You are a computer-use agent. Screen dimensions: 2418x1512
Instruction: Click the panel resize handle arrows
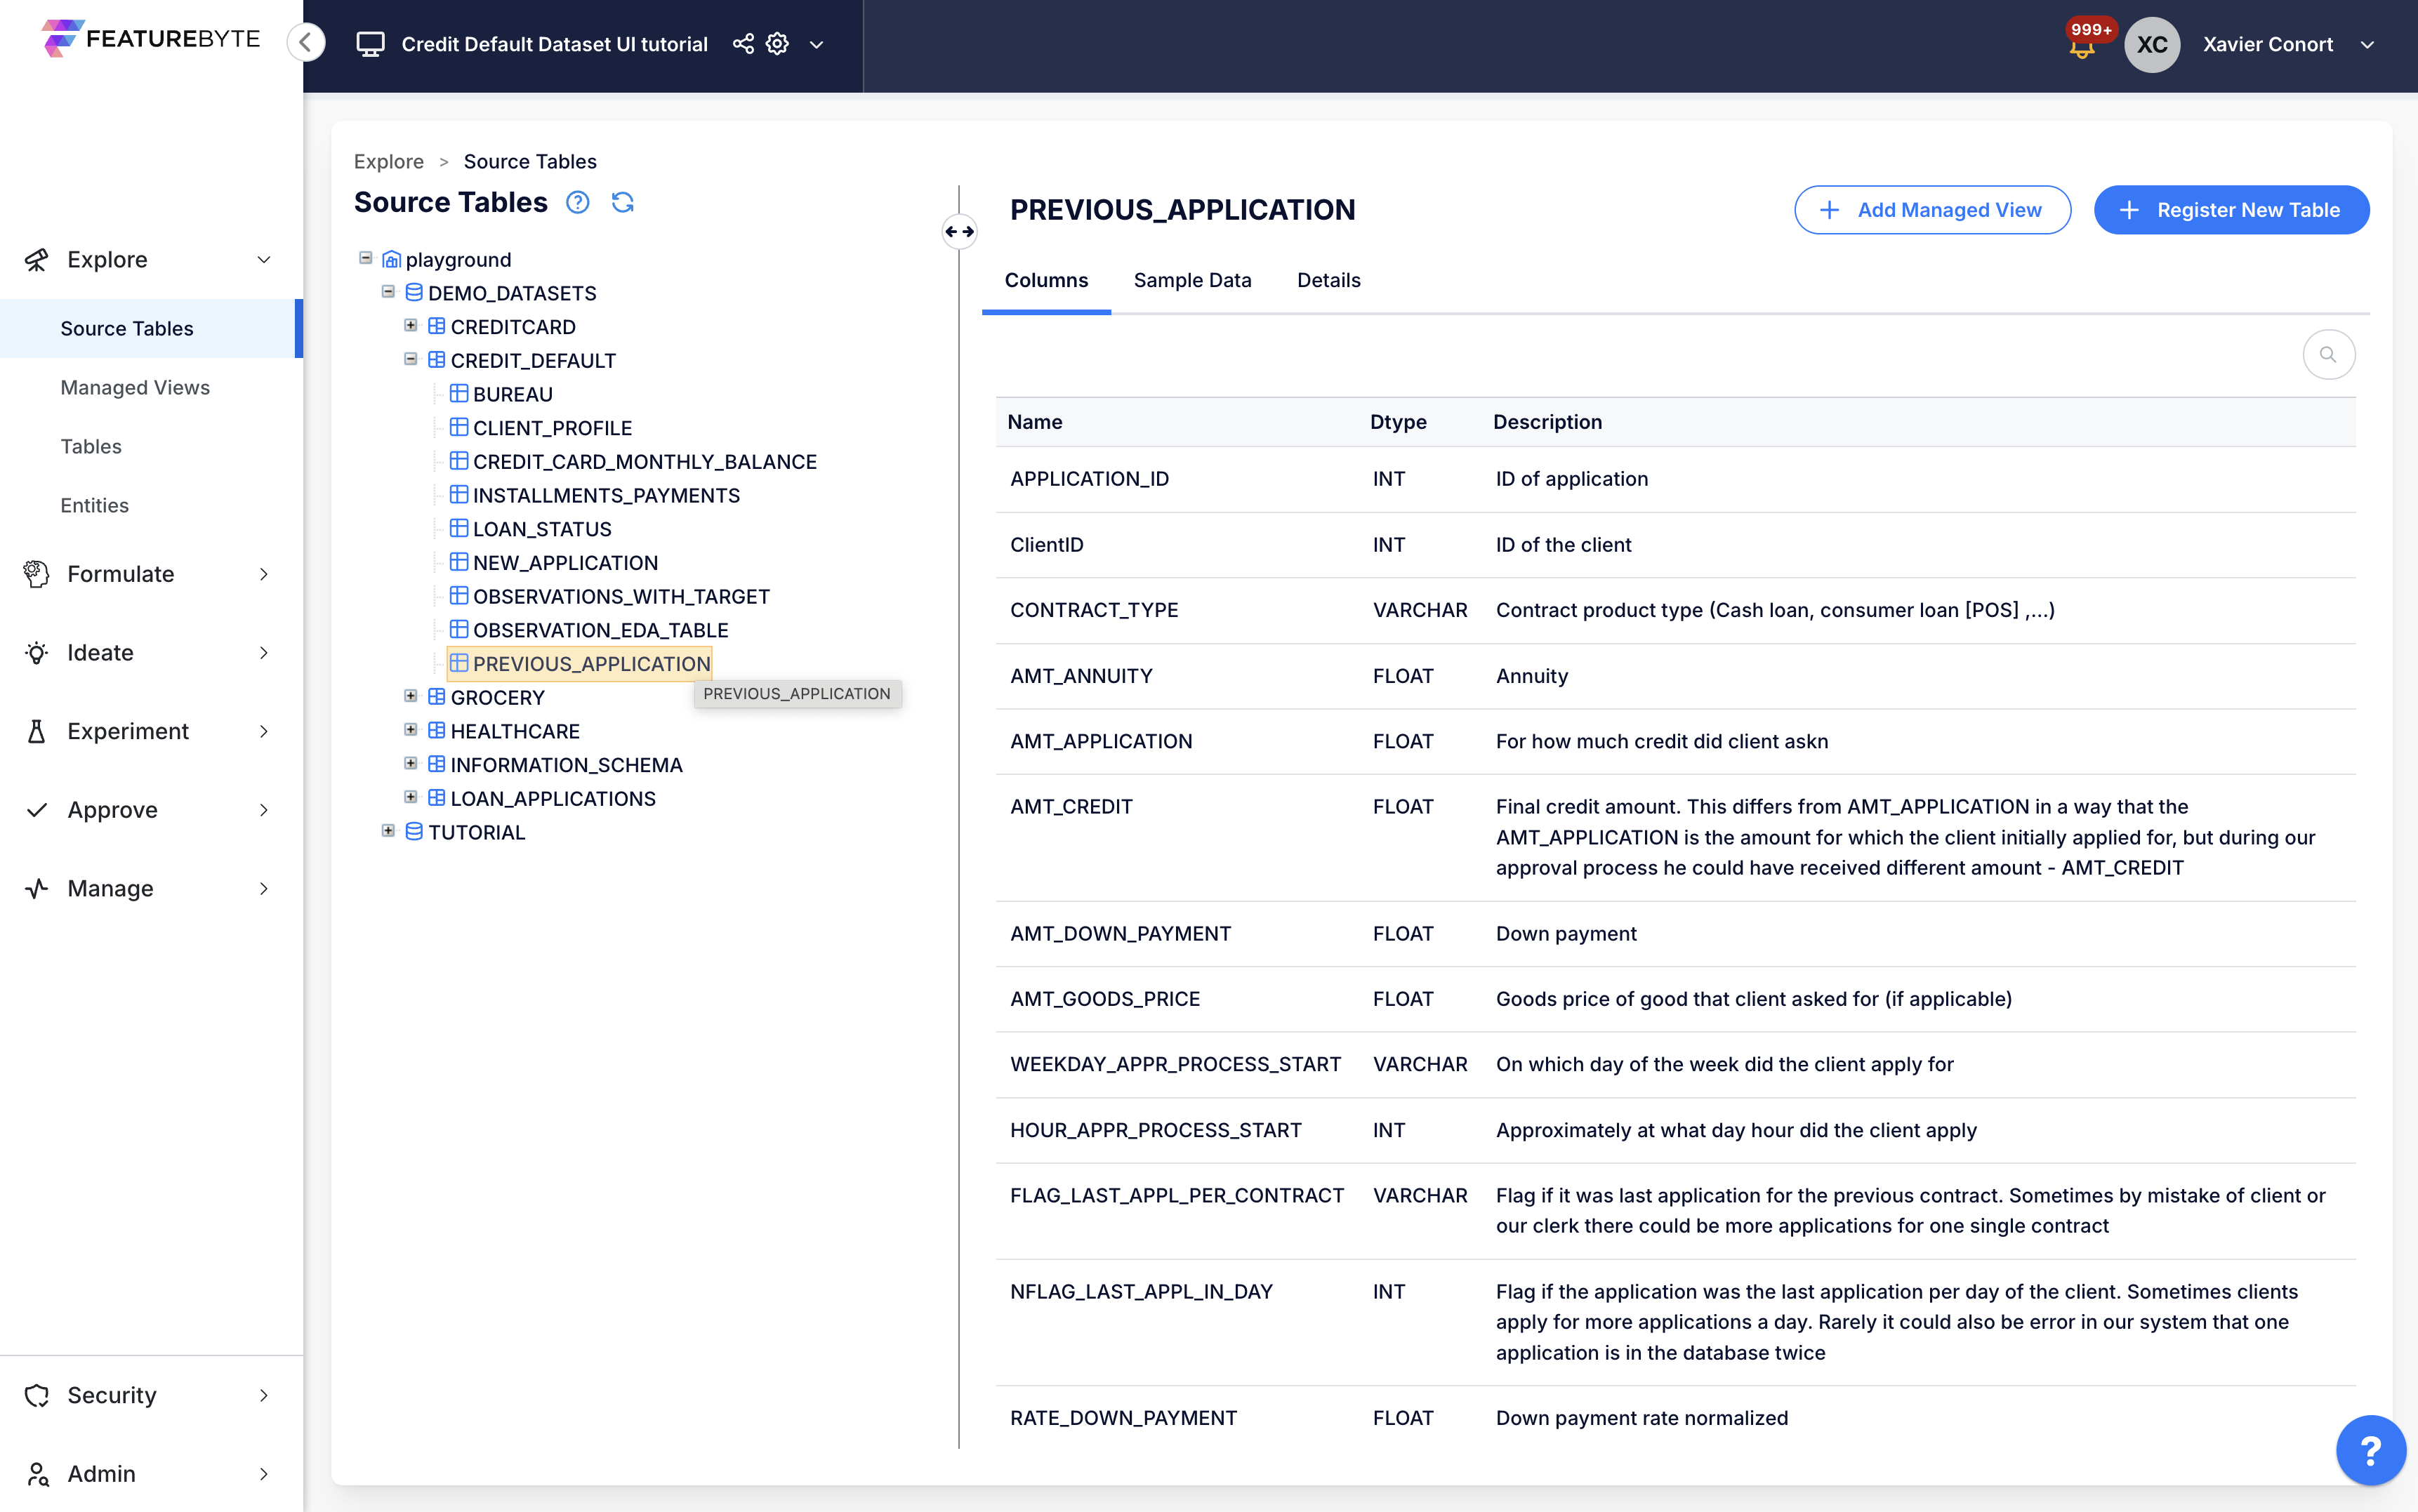pyautogui.click(x=959, y=232)
